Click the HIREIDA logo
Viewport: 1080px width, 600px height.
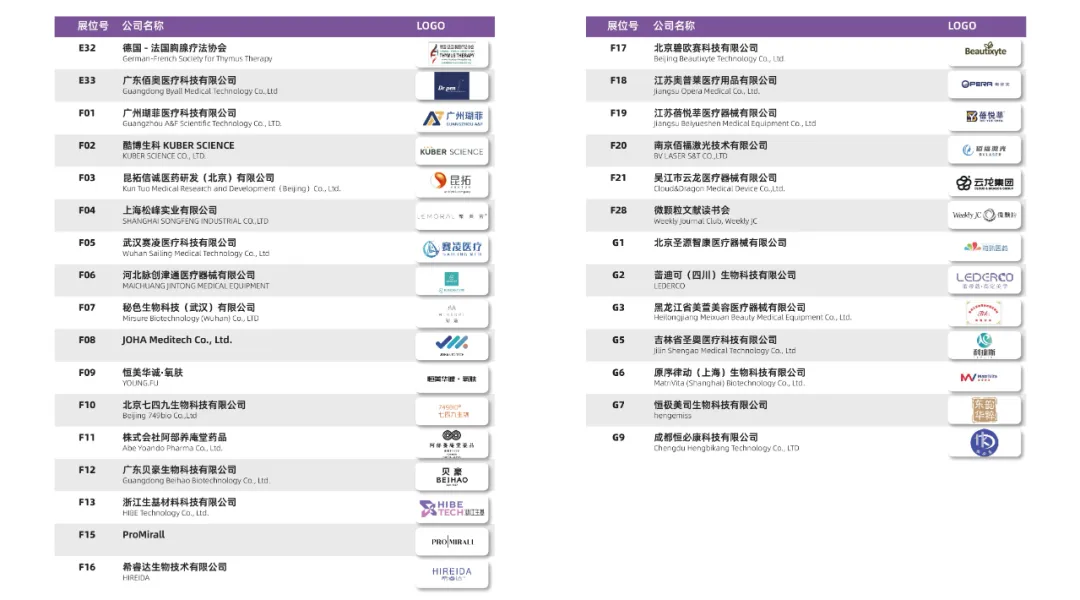click(452, 573)
